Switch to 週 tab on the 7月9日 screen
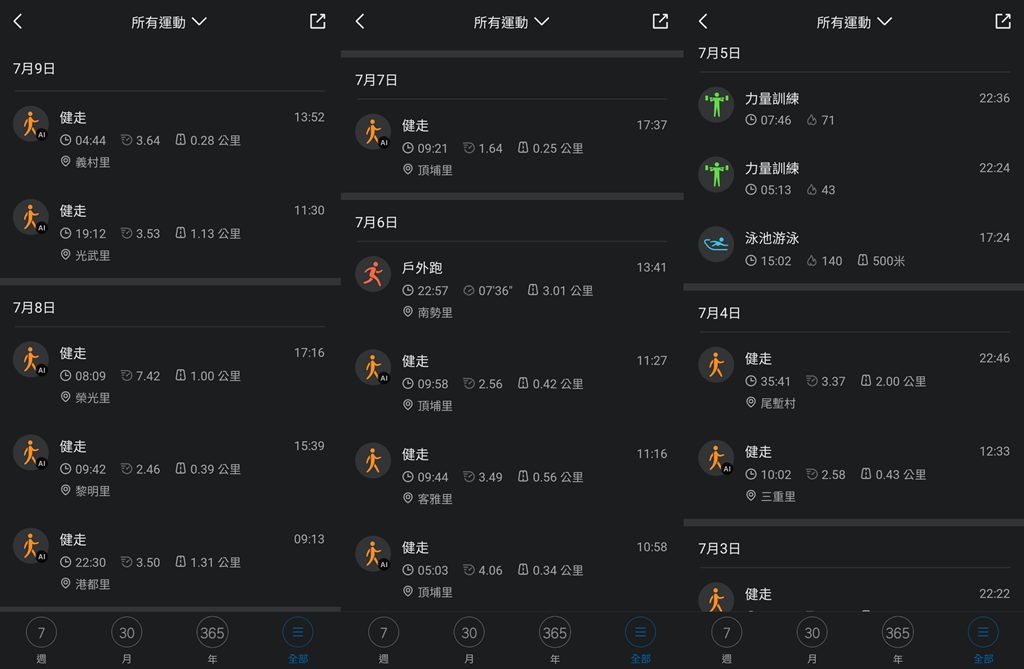Viewport: 1024px width, 669px height. click(41, 640)
